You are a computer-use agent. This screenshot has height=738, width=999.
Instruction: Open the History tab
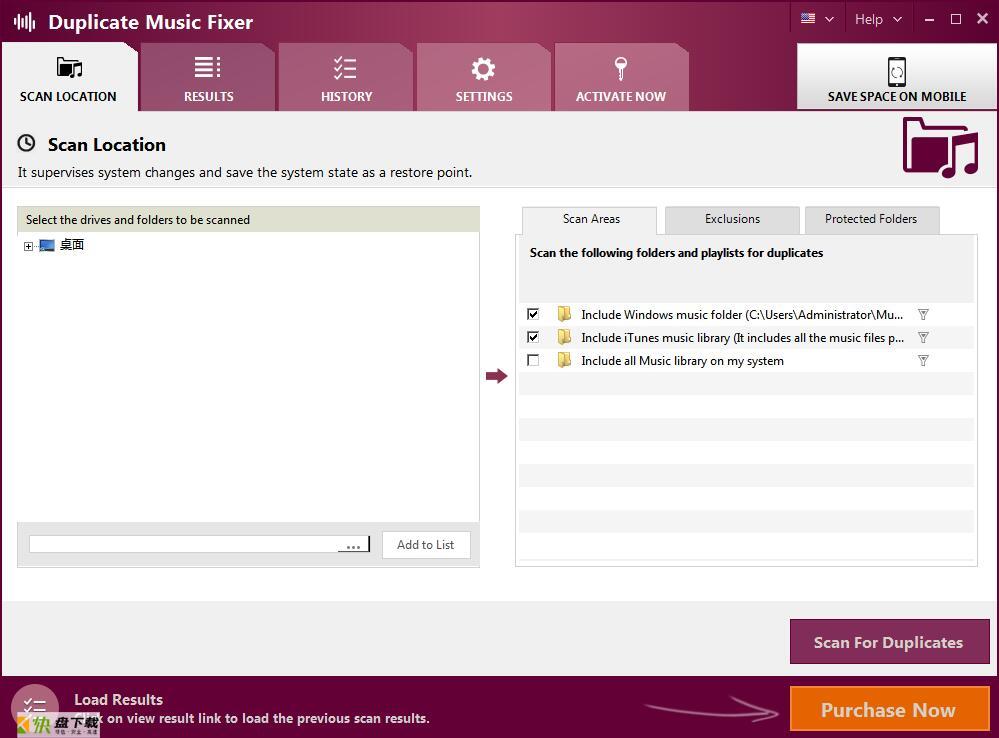click(346, 78)
